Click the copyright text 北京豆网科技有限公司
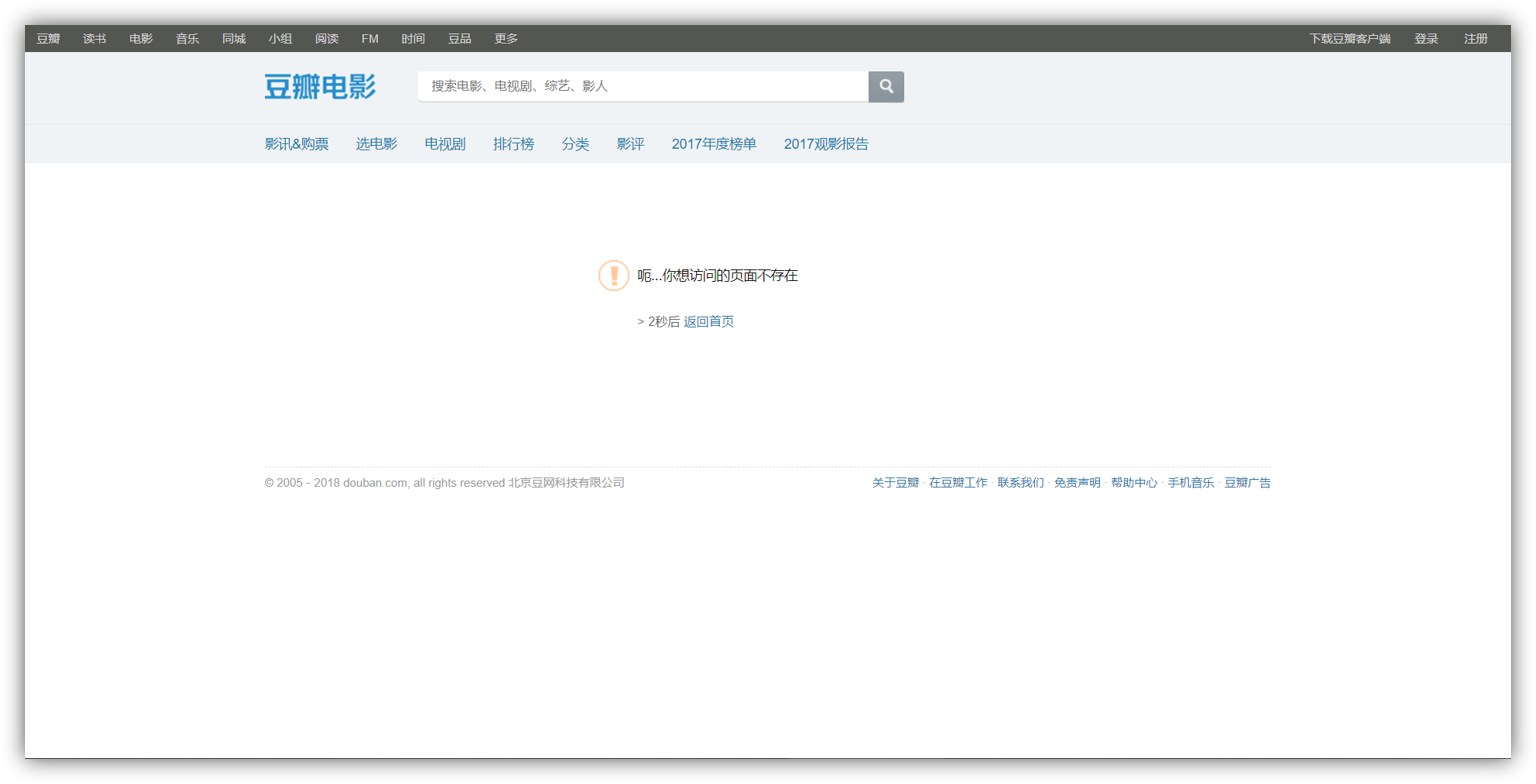Image resolution: width=1536 pixels, height=784 pixels. click(x=566, y=483)
